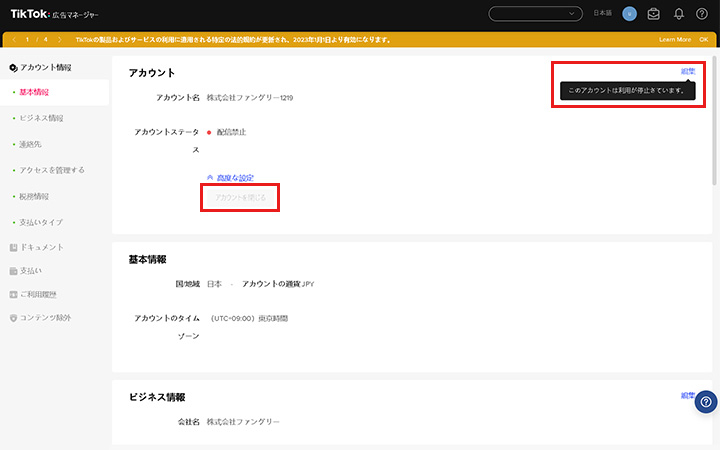Screen dimensions: 720x450
Task: Click 編集 link in アカウント section
Action: (x=688, y=71)
